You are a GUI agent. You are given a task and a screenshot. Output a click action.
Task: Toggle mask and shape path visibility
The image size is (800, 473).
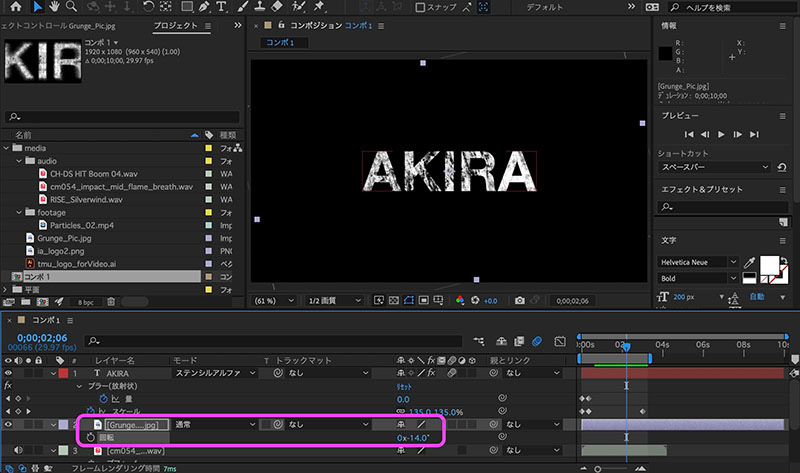(x=409, y=301)
